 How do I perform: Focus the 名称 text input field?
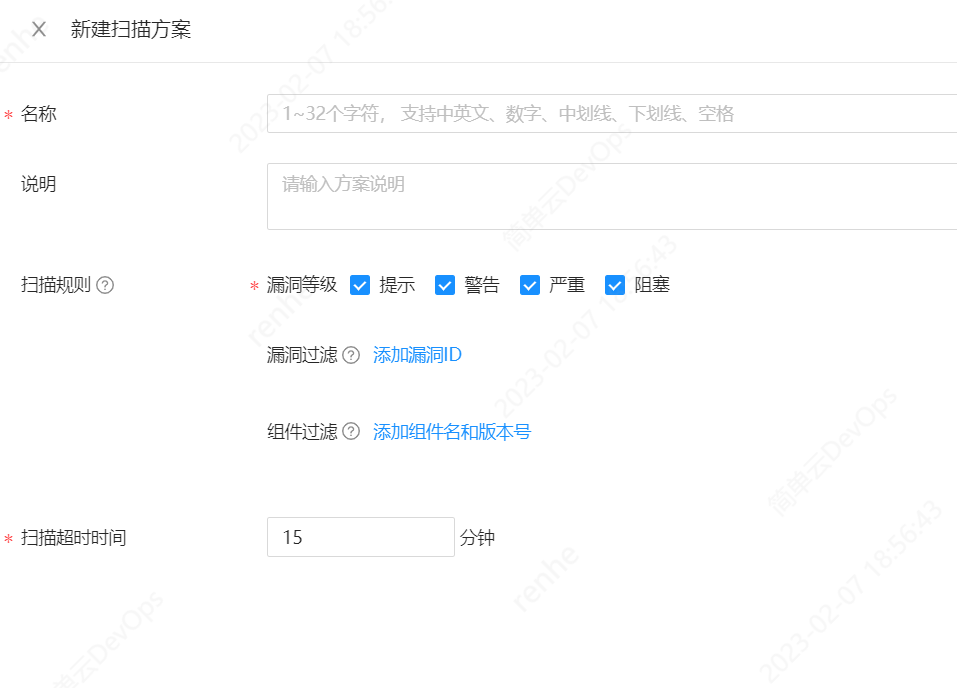tap(612, 114)
